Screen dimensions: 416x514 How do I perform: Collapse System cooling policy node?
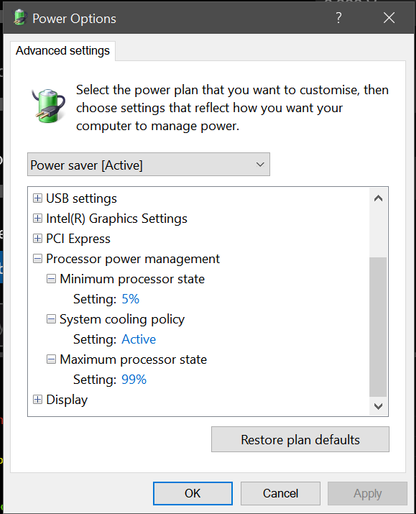[x=51, y=319]
